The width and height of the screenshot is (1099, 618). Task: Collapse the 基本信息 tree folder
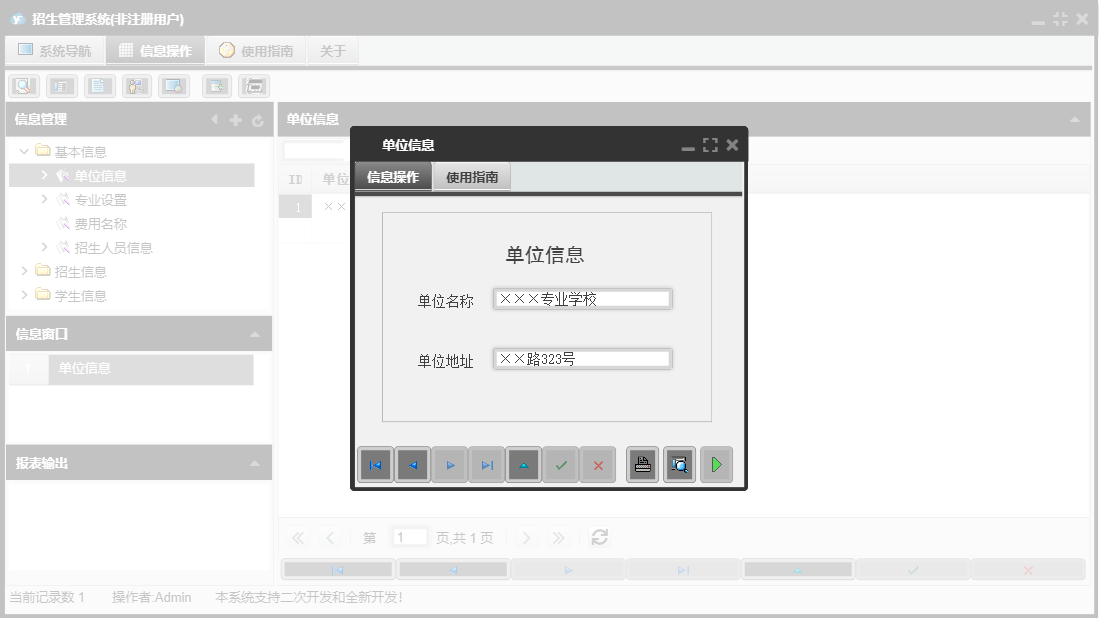[x=25, y=150]
